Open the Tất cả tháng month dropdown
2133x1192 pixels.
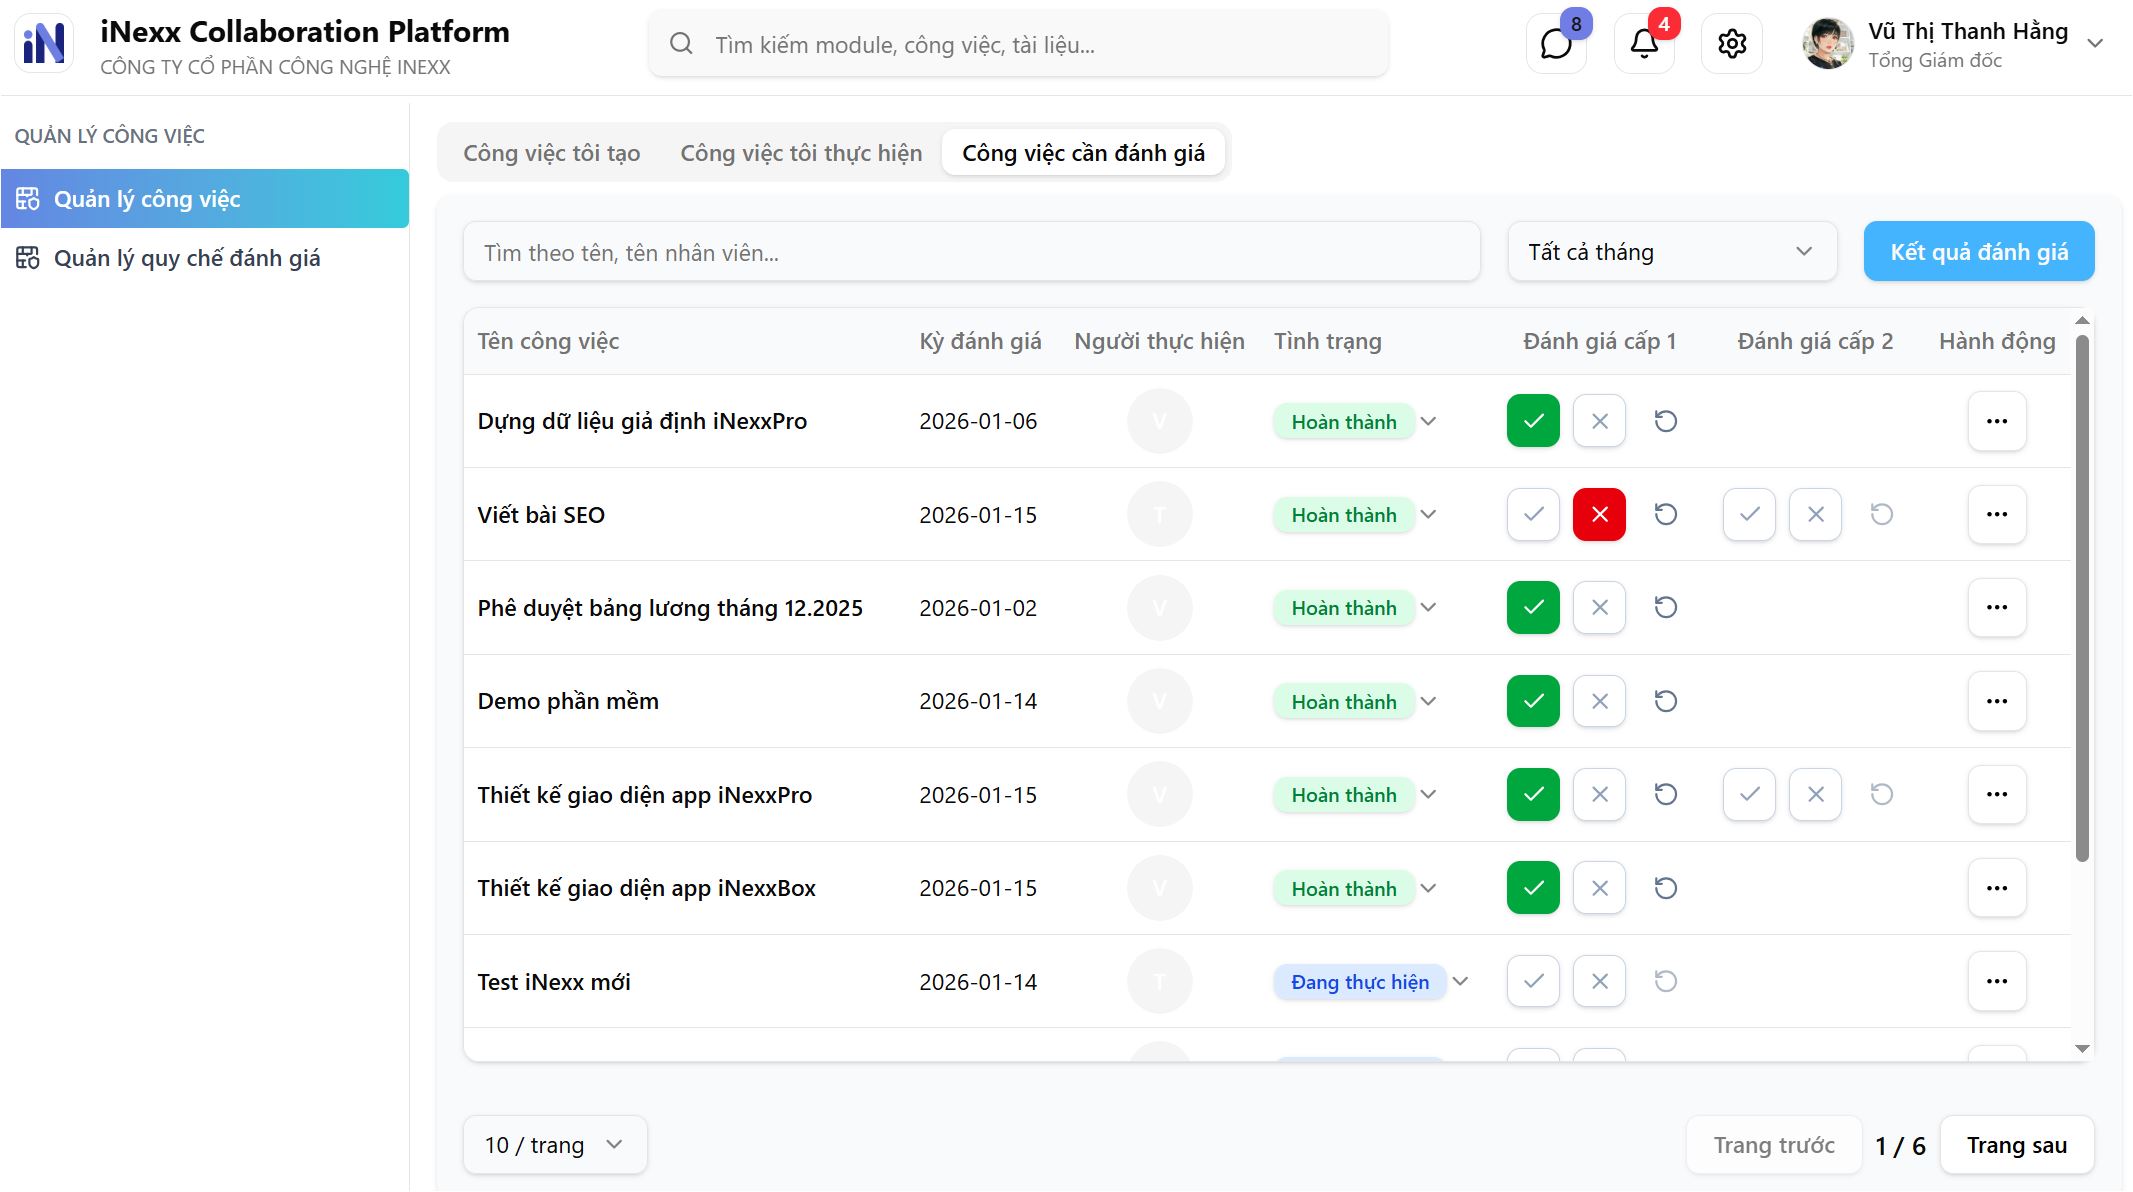[x=1671, y=252]
